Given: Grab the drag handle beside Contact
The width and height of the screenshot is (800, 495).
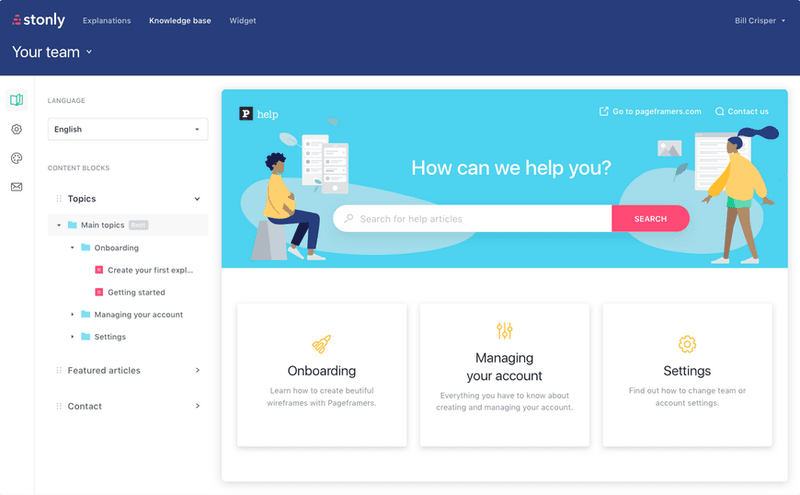Looking at the screenshot, I should (x=59, y=406).
